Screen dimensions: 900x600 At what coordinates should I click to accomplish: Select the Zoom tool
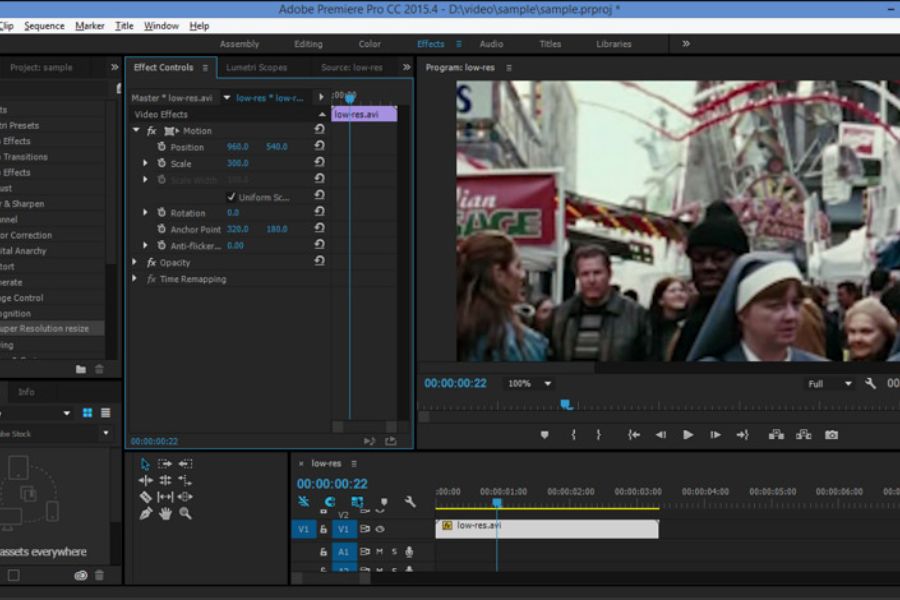click(x=186, y=513)
